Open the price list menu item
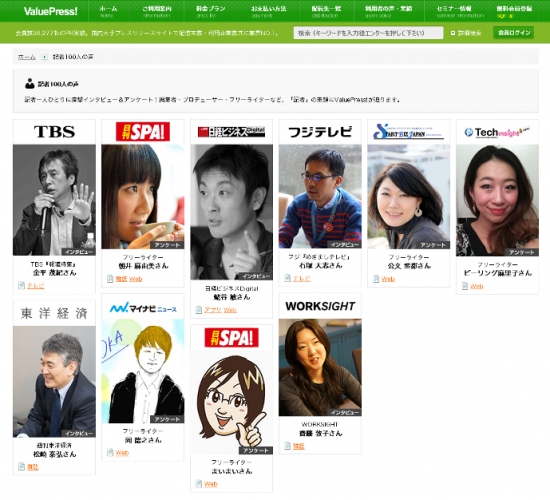 (210, 12)
